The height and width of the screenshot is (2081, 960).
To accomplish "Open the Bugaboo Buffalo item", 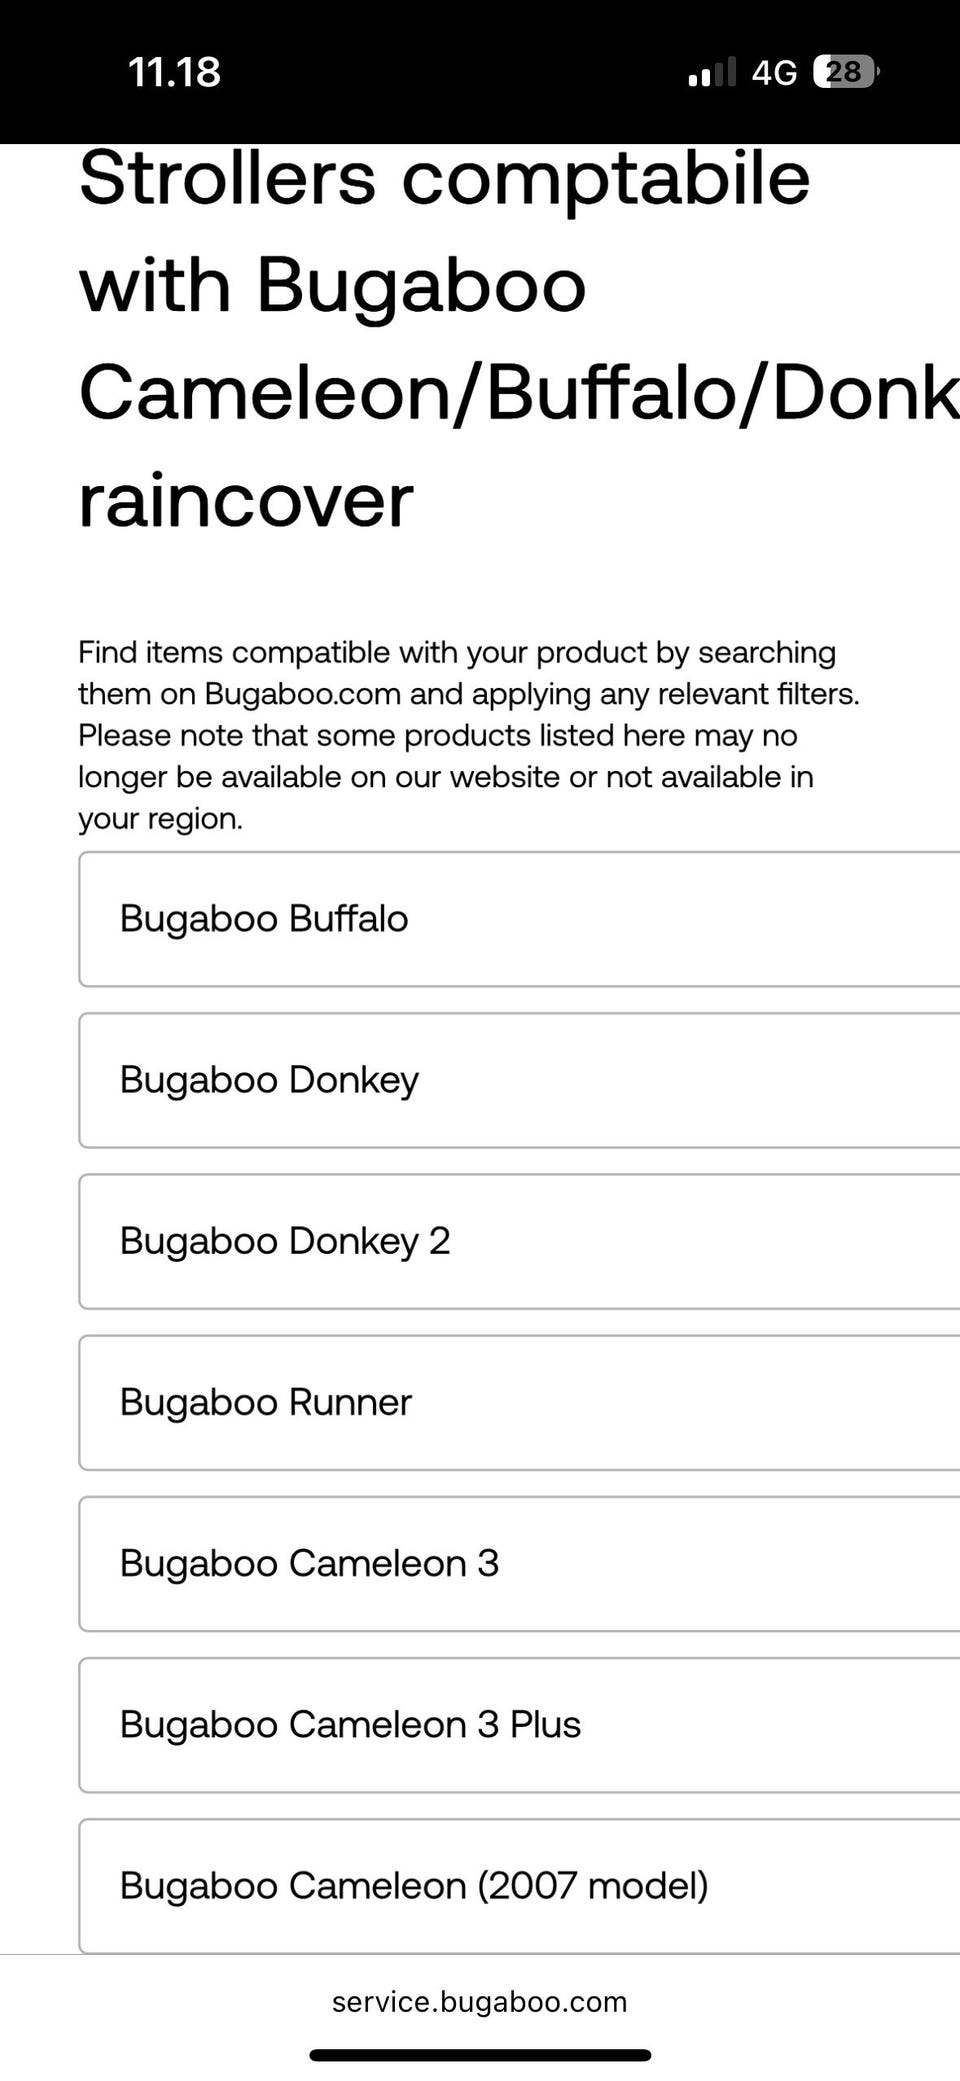I will click(x=519, y=919).
